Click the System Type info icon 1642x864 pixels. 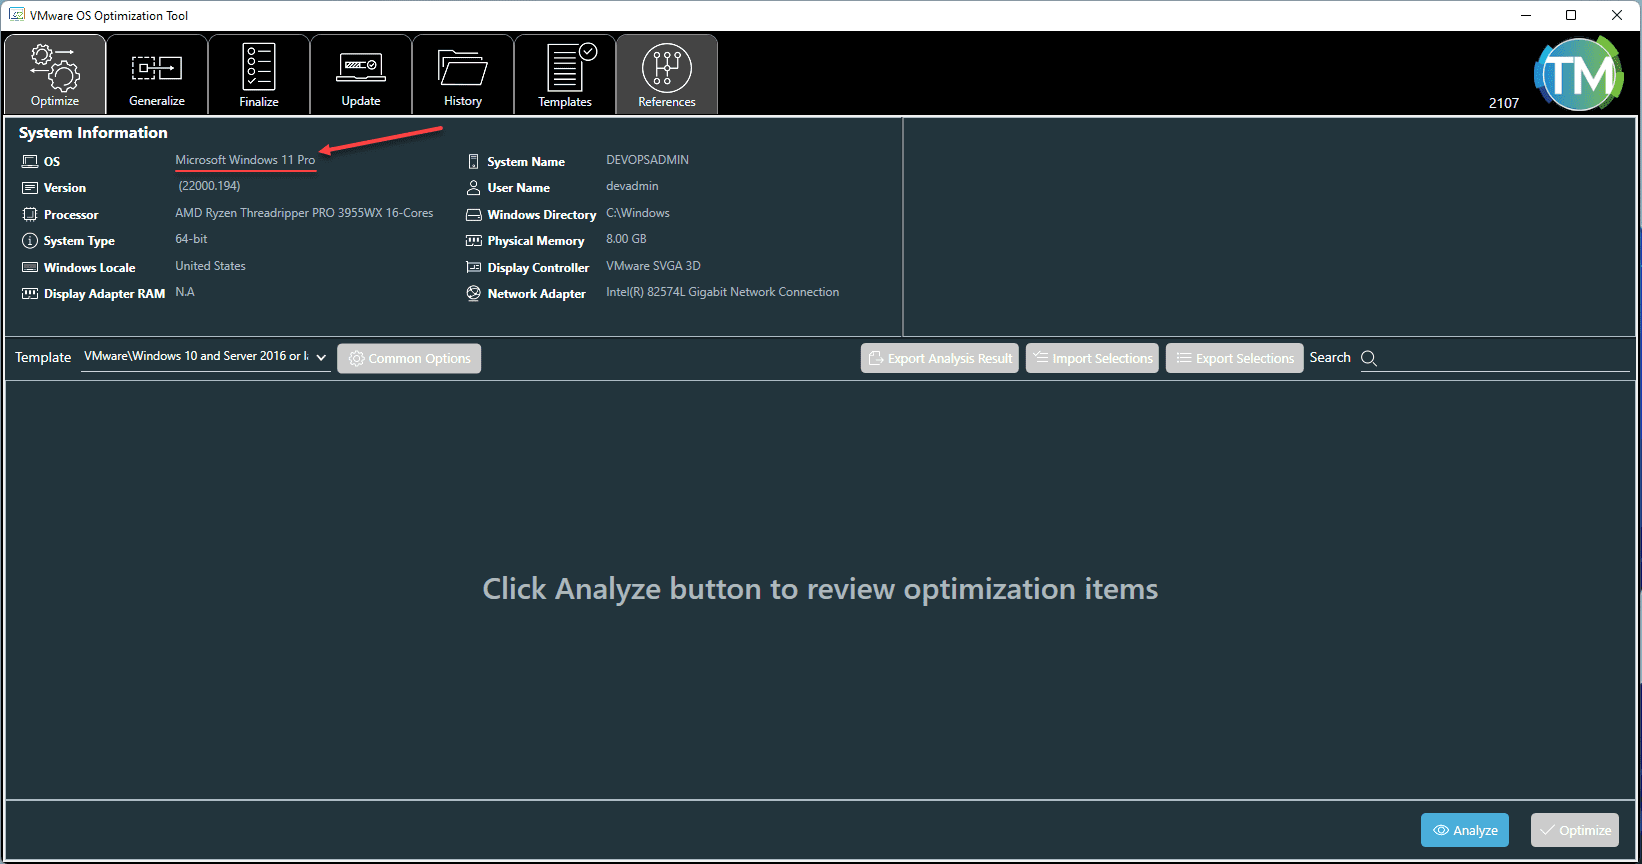pos(30,241)
